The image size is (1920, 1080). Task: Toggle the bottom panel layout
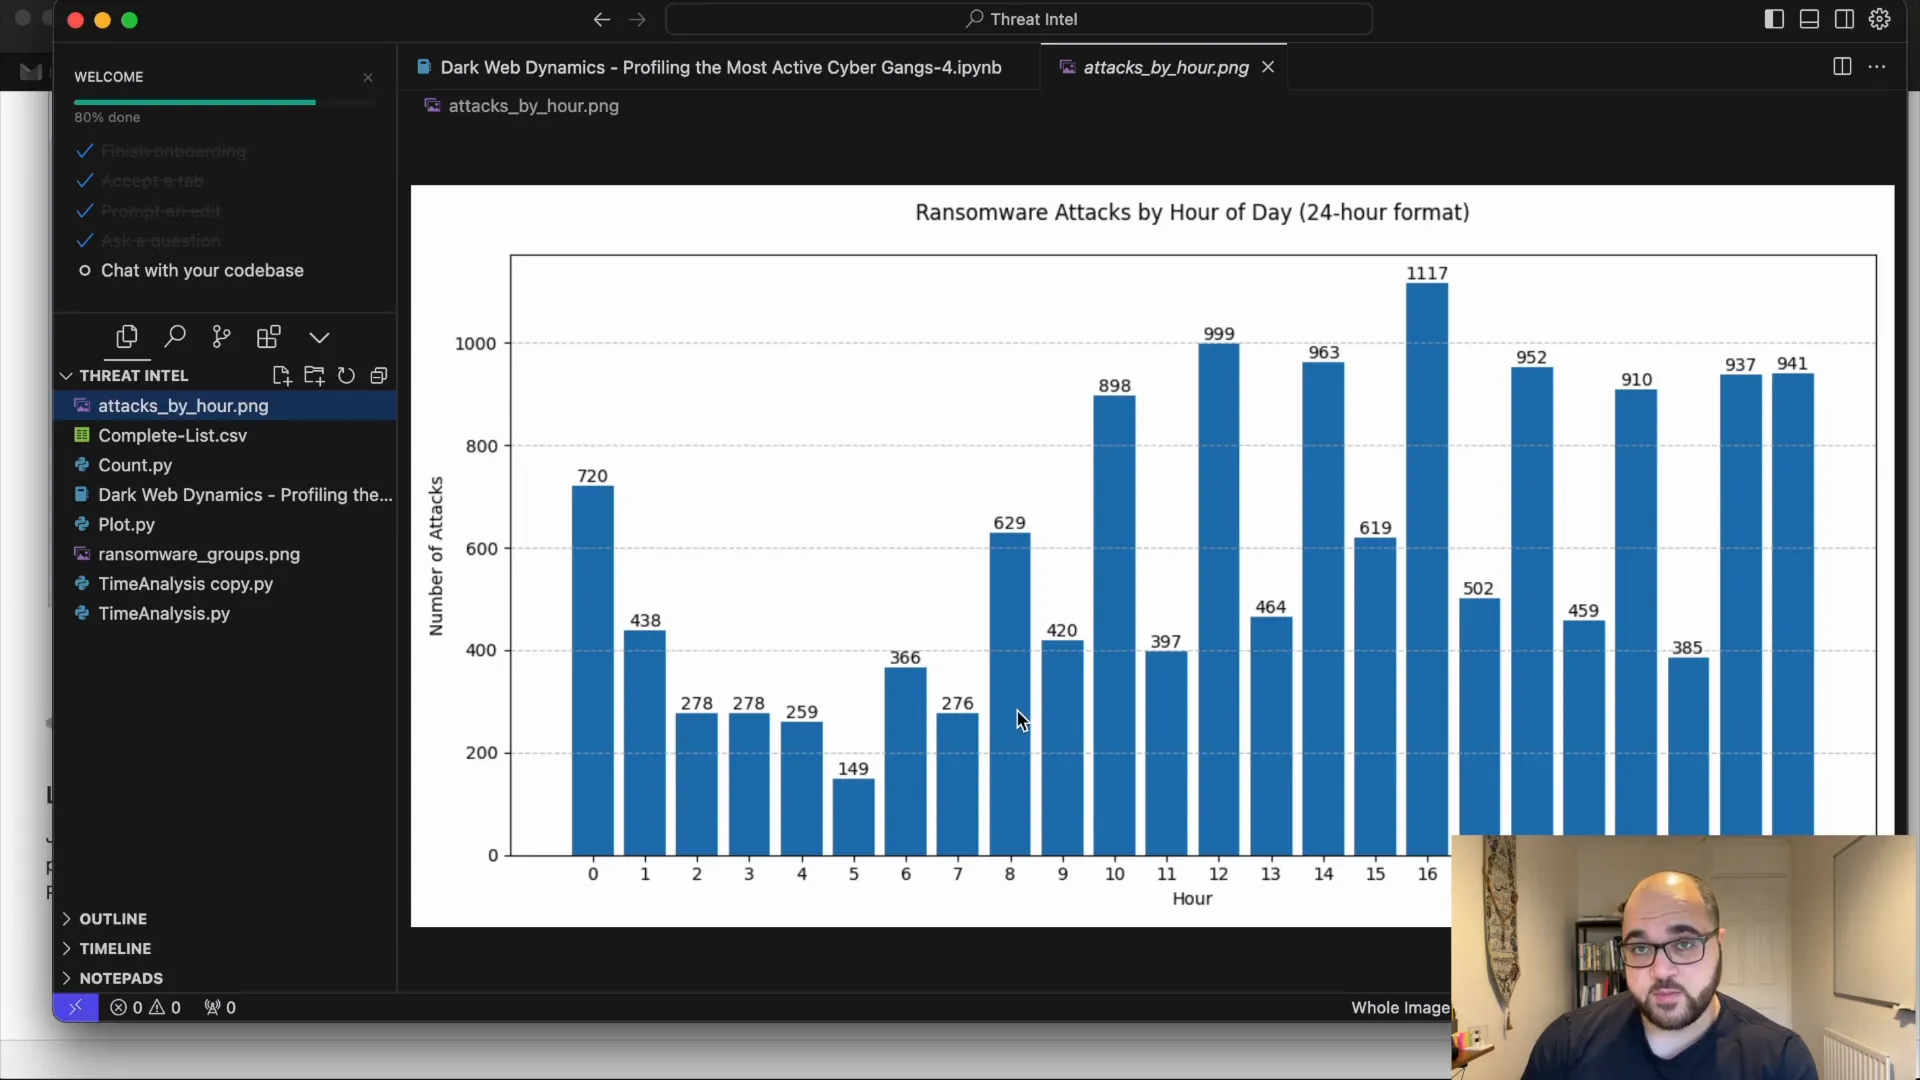[1809, 19]
